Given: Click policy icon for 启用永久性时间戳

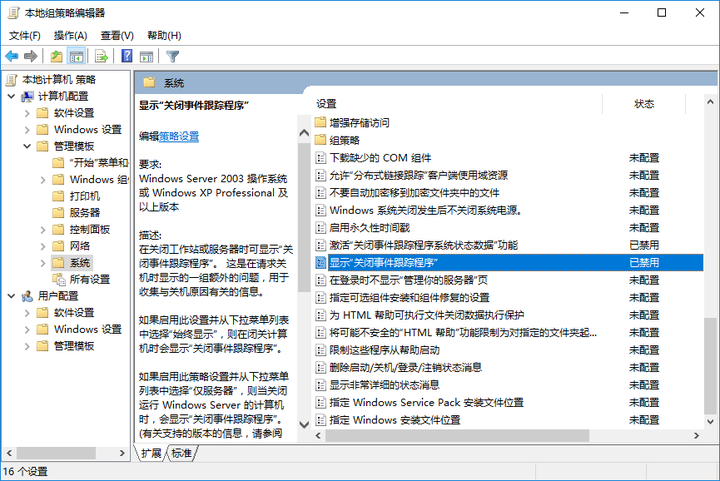Looking at the screenshot, I should pos(321,228).
